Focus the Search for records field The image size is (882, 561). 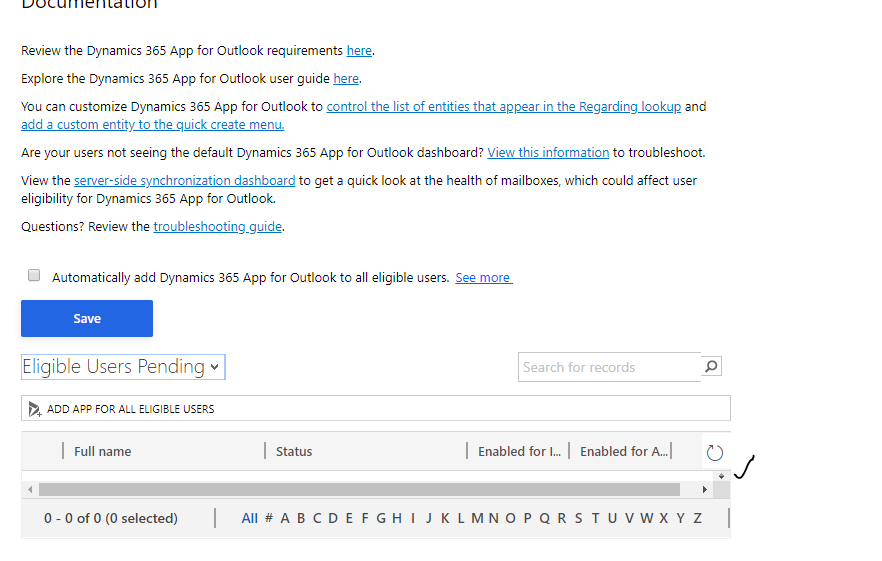[609, 367]
